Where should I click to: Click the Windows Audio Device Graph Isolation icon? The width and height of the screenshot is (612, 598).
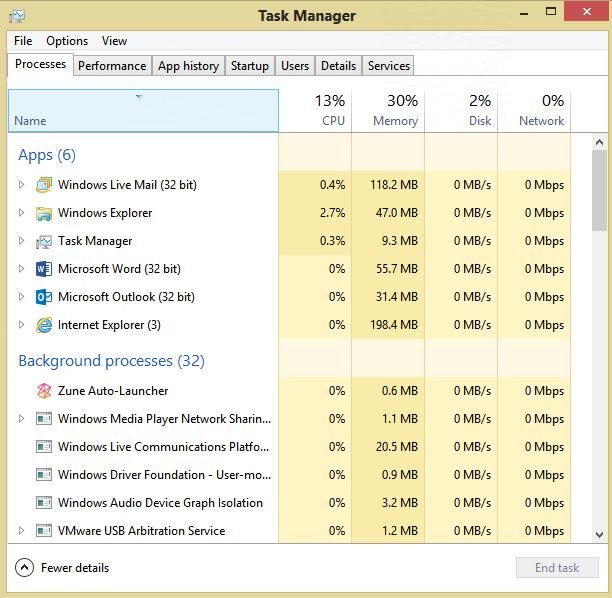[44, 503]
